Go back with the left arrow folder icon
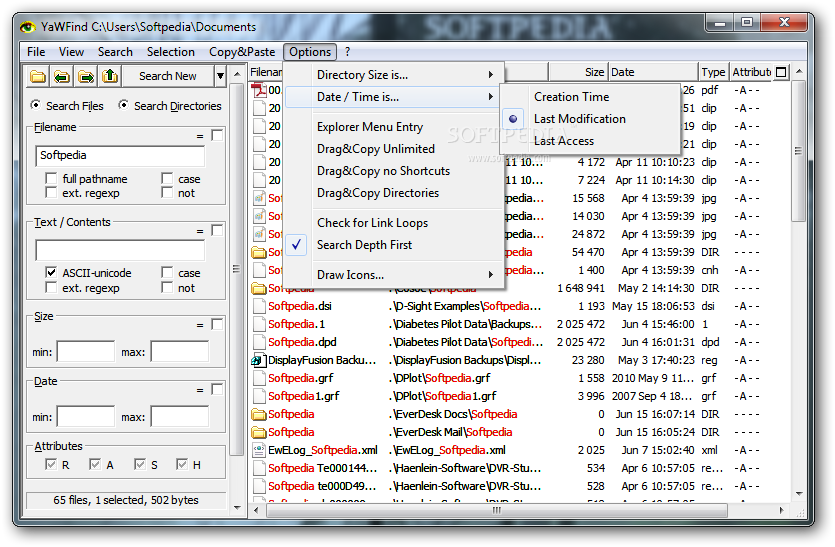The height and width of the screenshot is (547, 835). (x=62, y=77)
